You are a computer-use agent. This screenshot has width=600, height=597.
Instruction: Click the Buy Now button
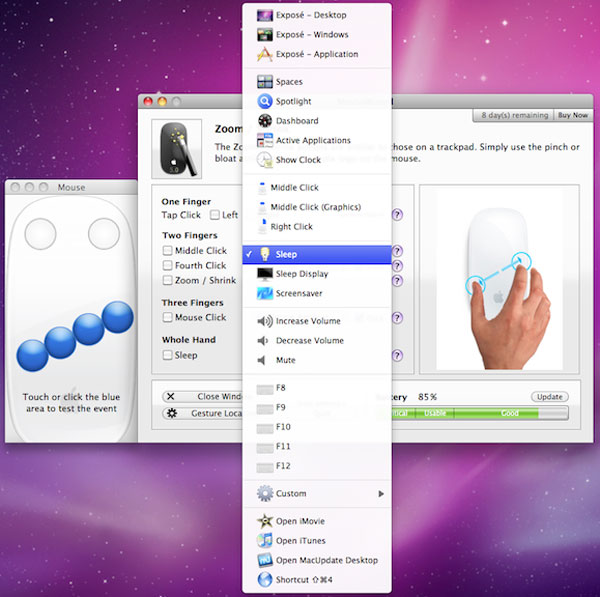click(573, 115)
